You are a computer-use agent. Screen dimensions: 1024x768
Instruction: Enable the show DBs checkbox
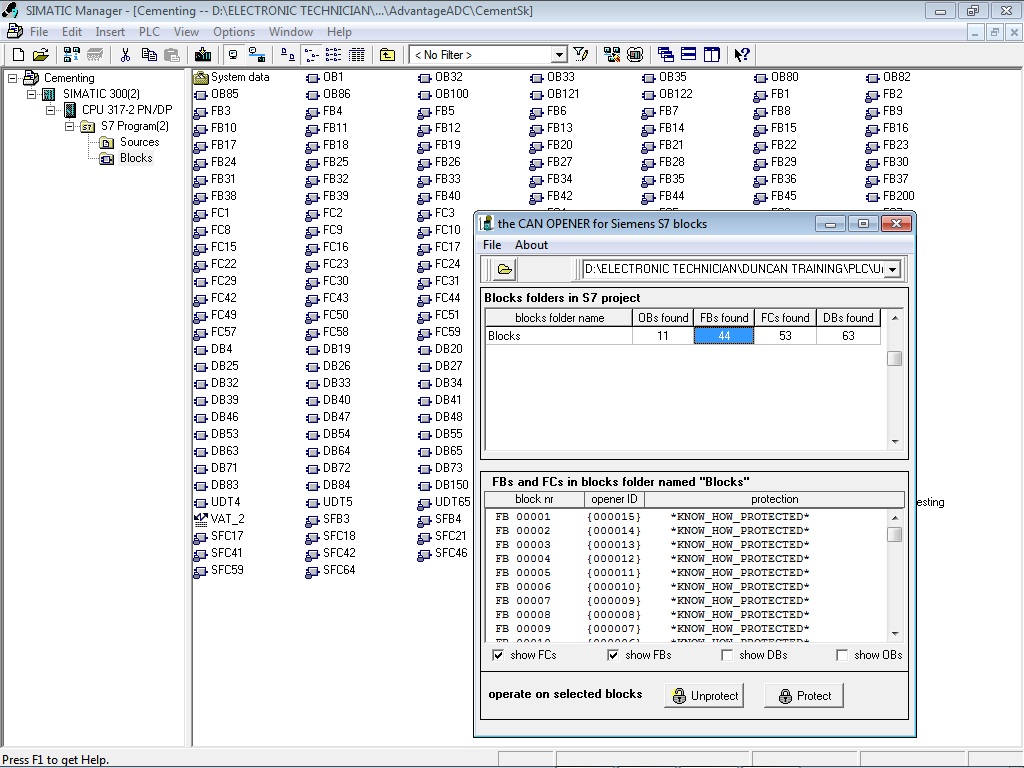(x=727, y=655)
